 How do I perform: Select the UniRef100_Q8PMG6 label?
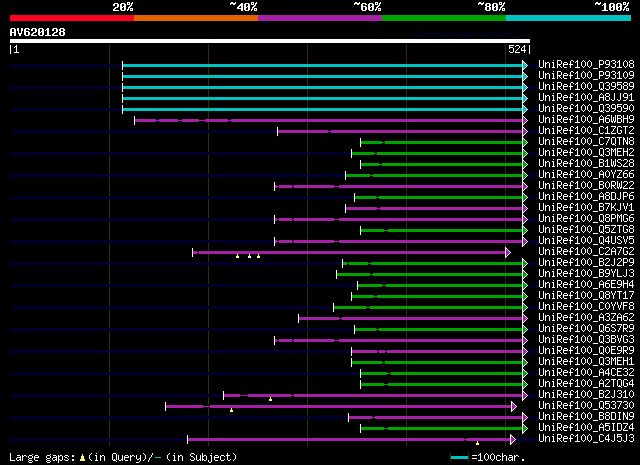click(586, 219)
